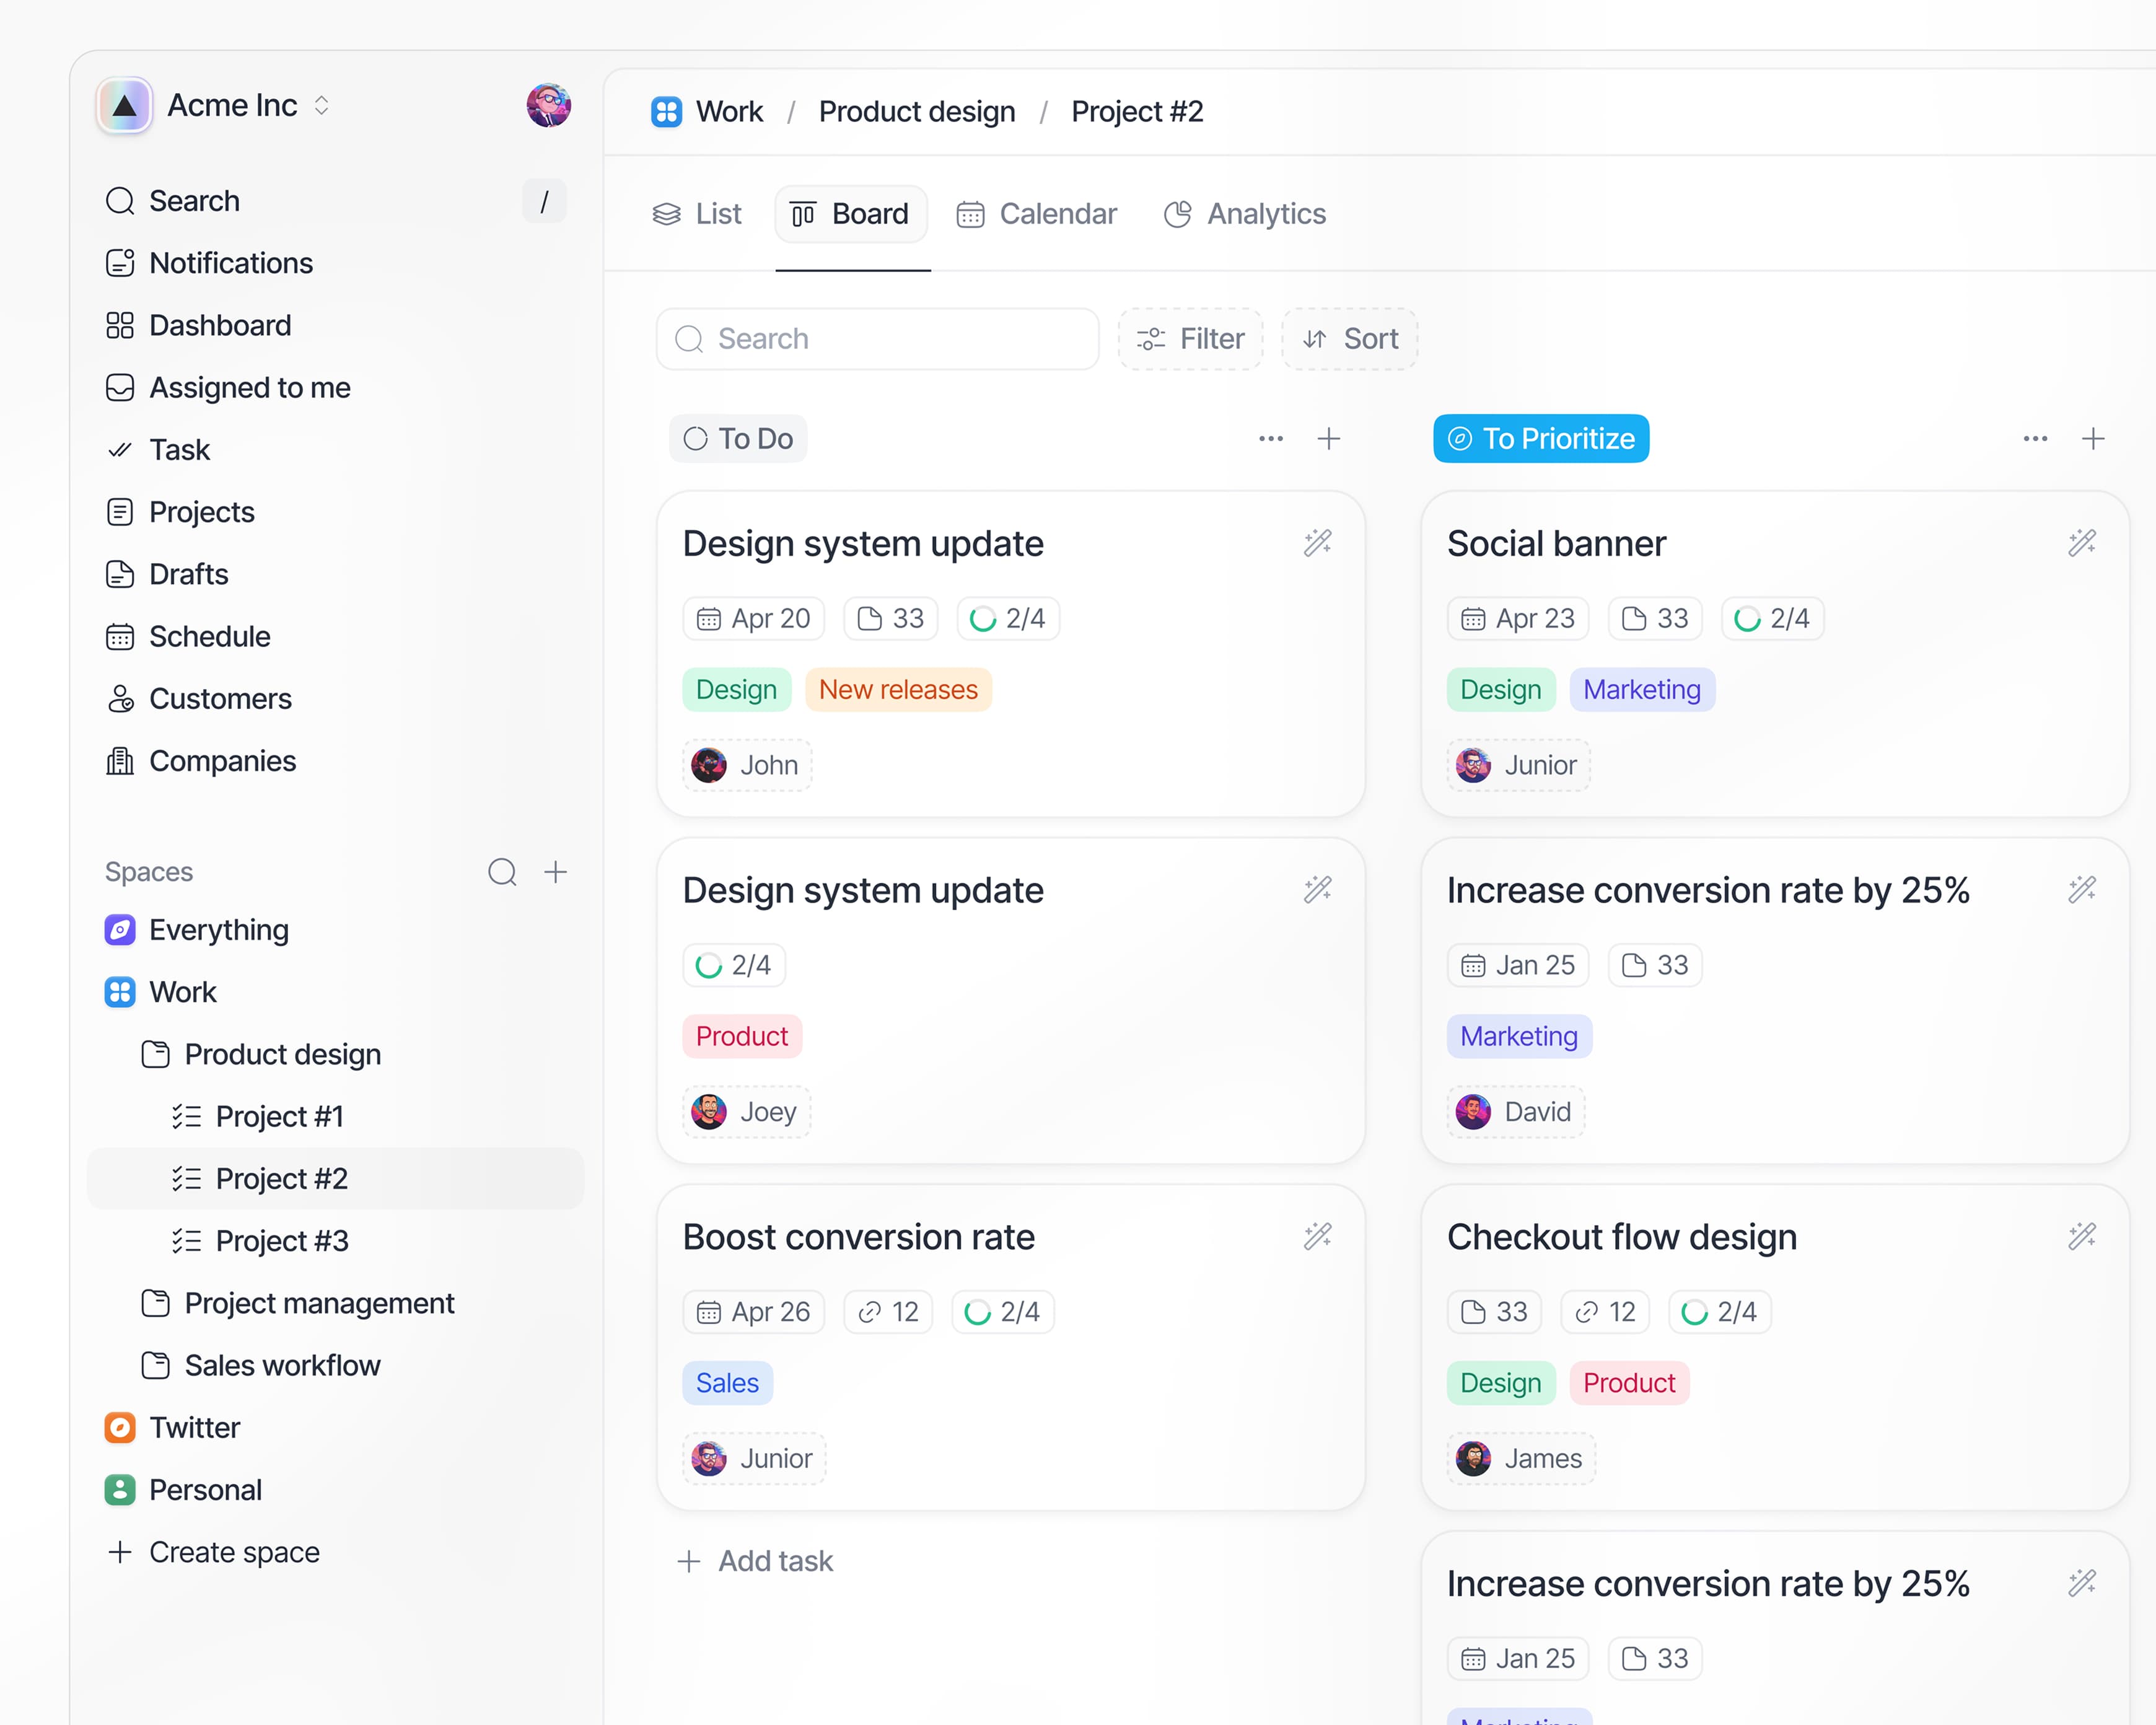
Task: Click the Sales tag on Boost conversion rate
Action: tap(727, 1383)
